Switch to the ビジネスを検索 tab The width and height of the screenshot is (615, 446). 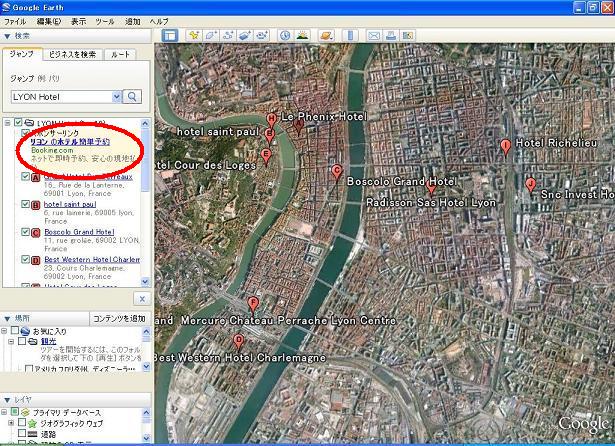73,55
